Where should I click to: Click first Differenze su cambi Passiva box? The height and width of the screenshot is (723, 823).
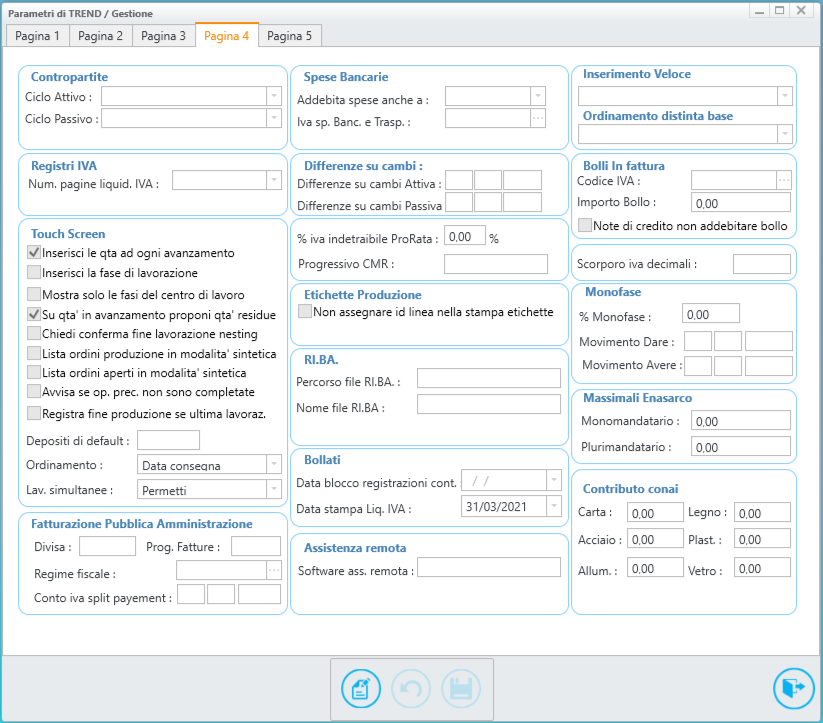pos(459,202)
